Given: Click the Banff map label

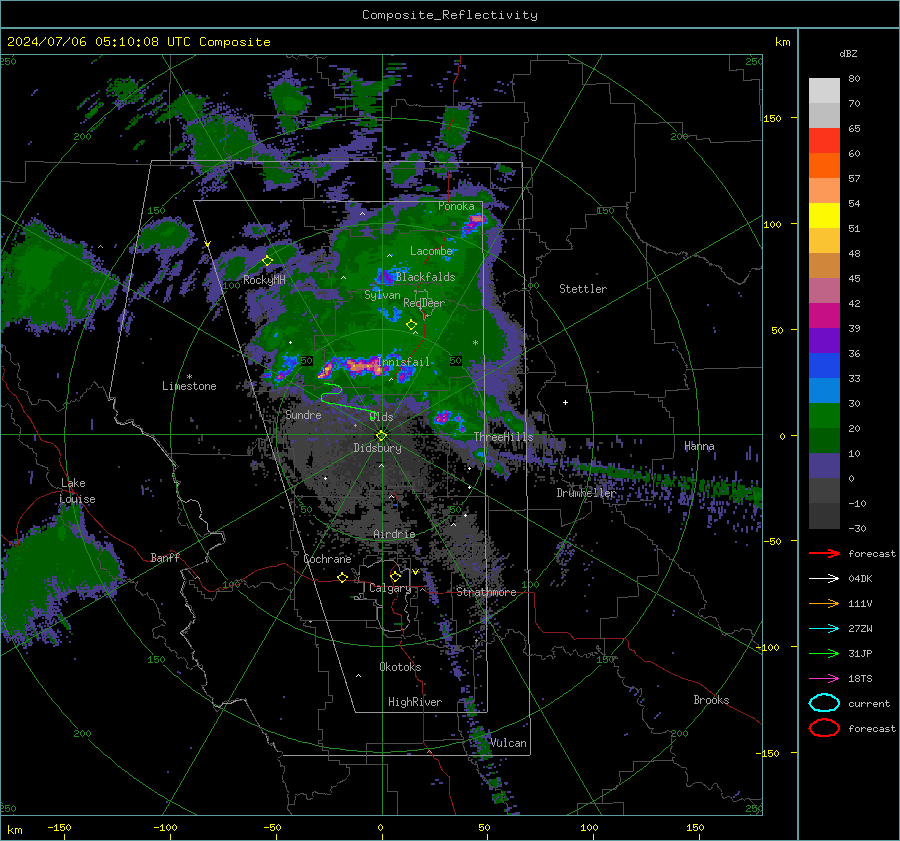Looking at the screenshot, I should pyautogui.click(x=165, y=557).
